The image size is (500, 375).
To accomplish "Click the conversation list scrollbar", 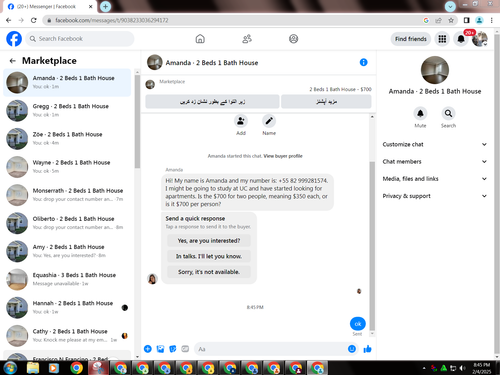I will click(x=137, y=122).
